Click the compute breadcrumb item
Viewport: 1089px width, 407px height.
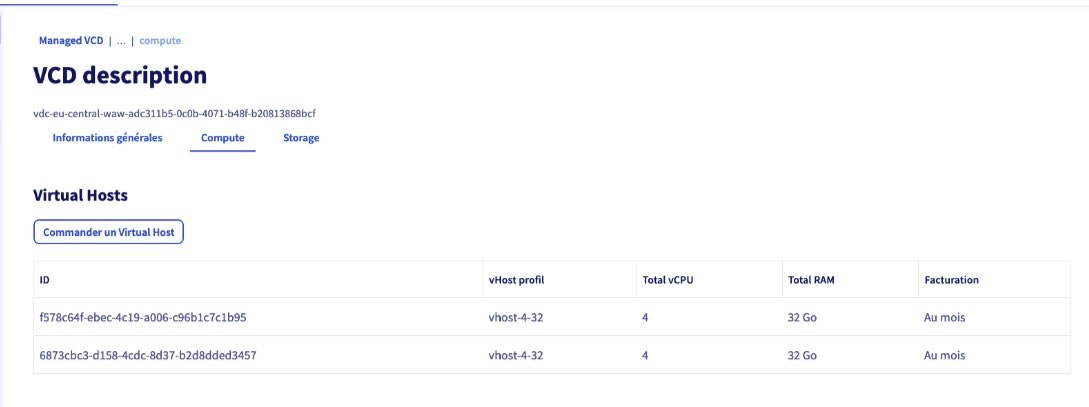coord(160,41)
